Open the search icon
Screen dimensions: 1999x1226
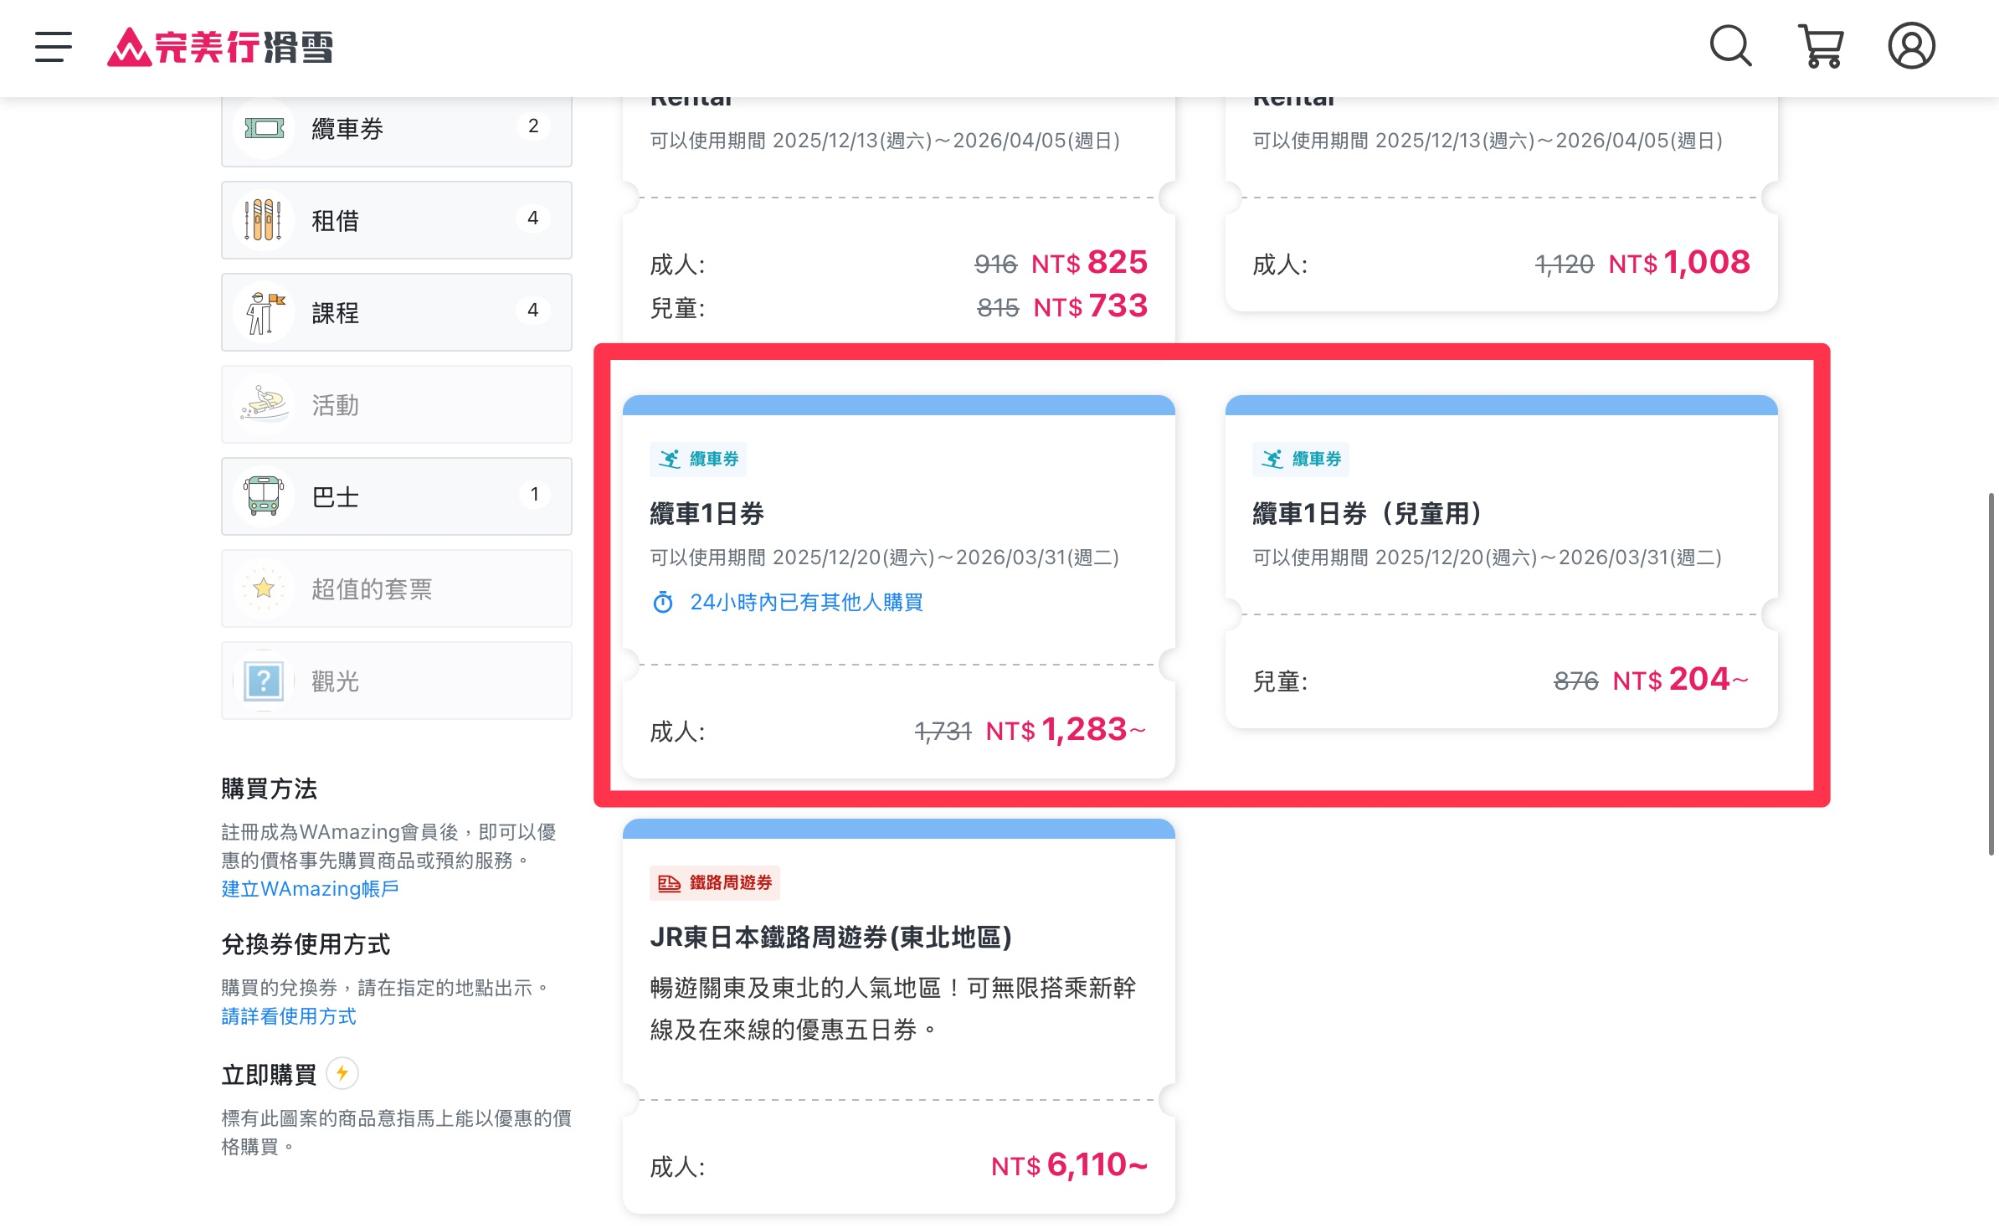tap(1731, 46)
